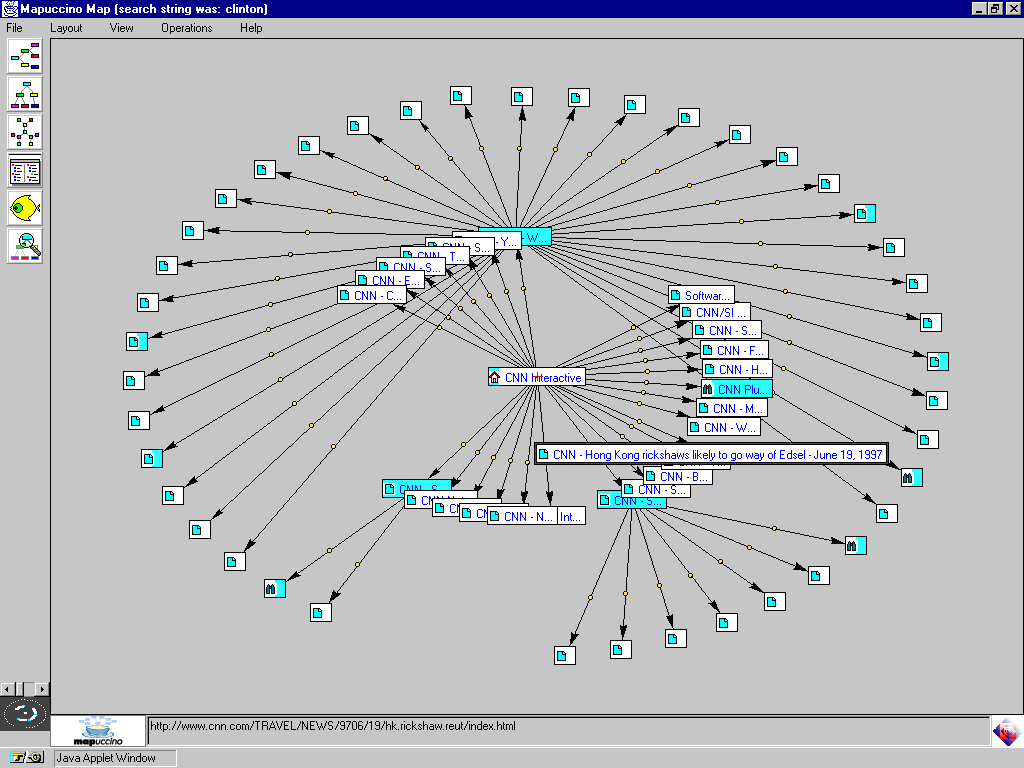Open the table of contents list view icon

(x=25, y=170)
